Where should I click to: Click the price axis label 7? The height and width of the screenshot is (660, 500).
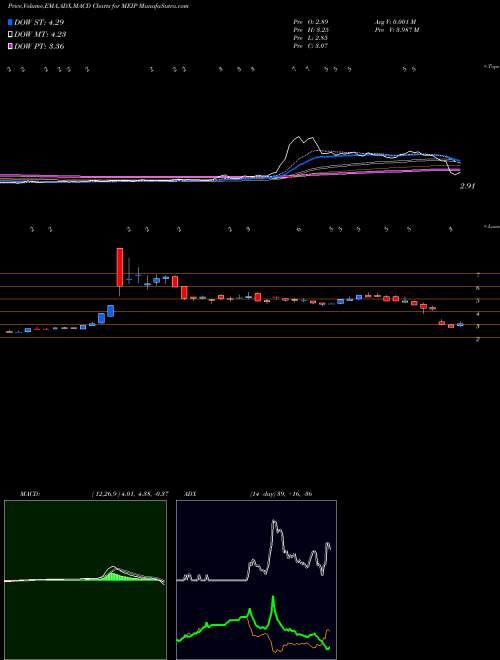tap(478, 275)
